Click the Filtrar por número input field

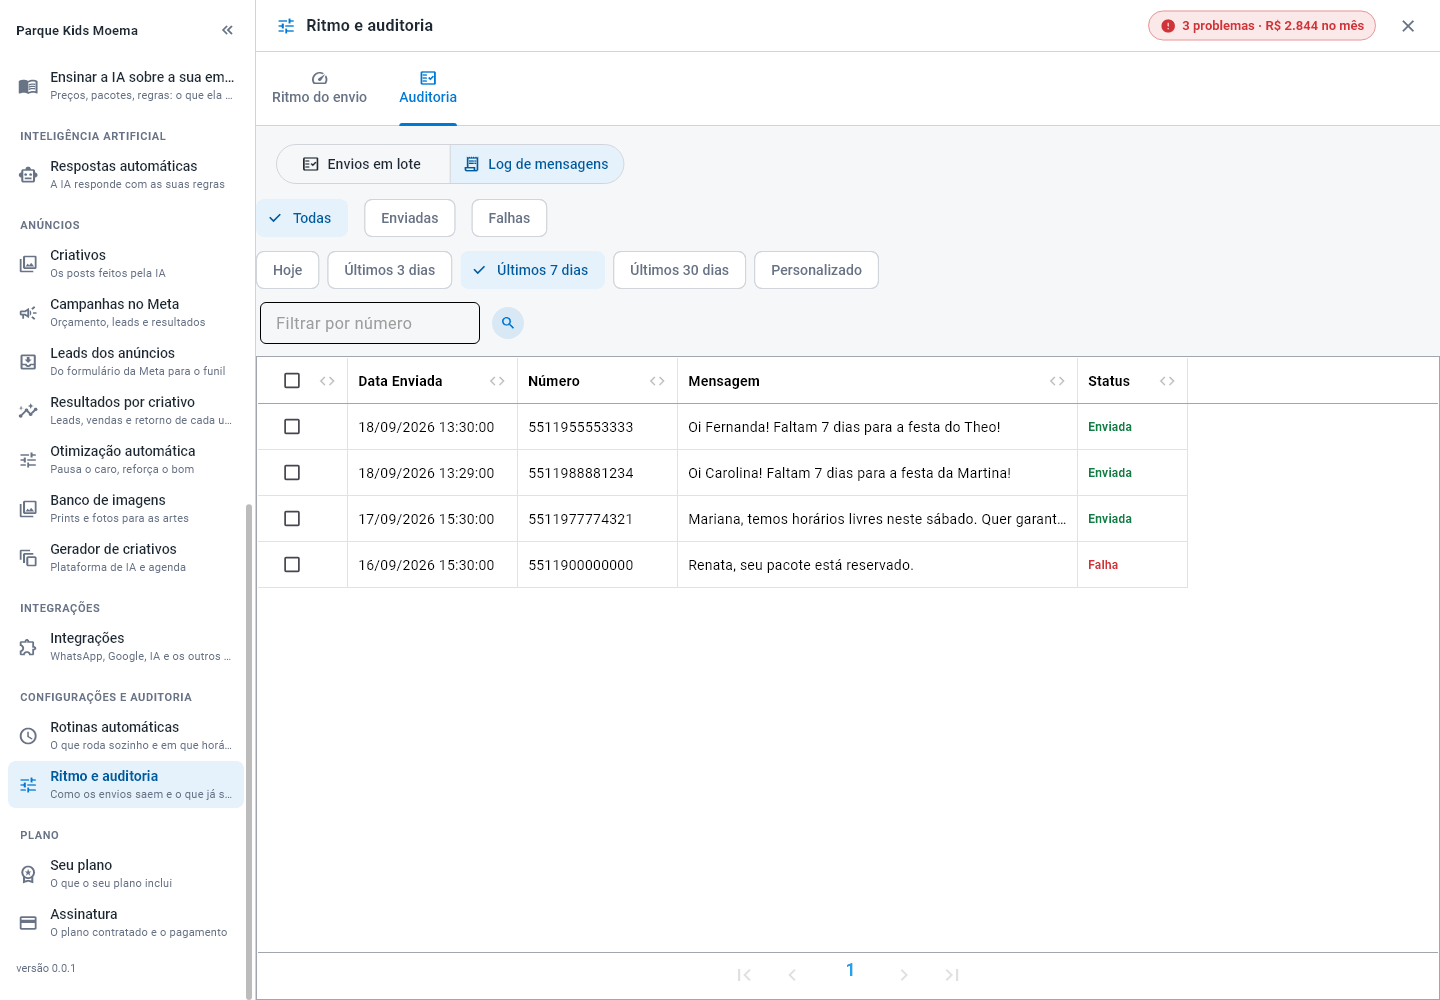[x=370, y=323]
